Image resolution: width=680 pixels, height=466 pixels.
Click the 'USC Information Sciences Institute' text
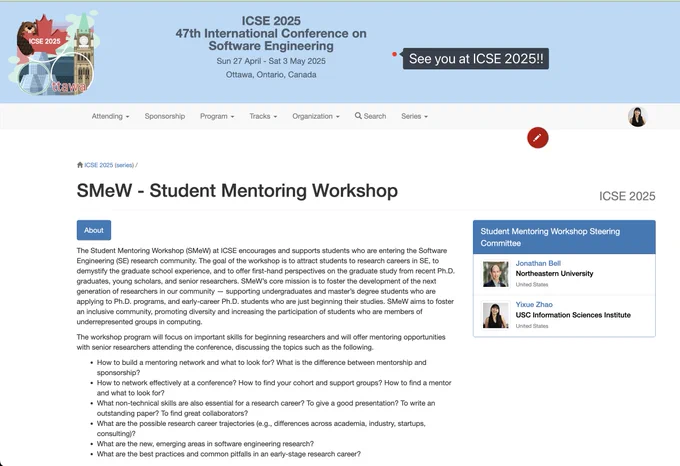[x=573, y=315]
